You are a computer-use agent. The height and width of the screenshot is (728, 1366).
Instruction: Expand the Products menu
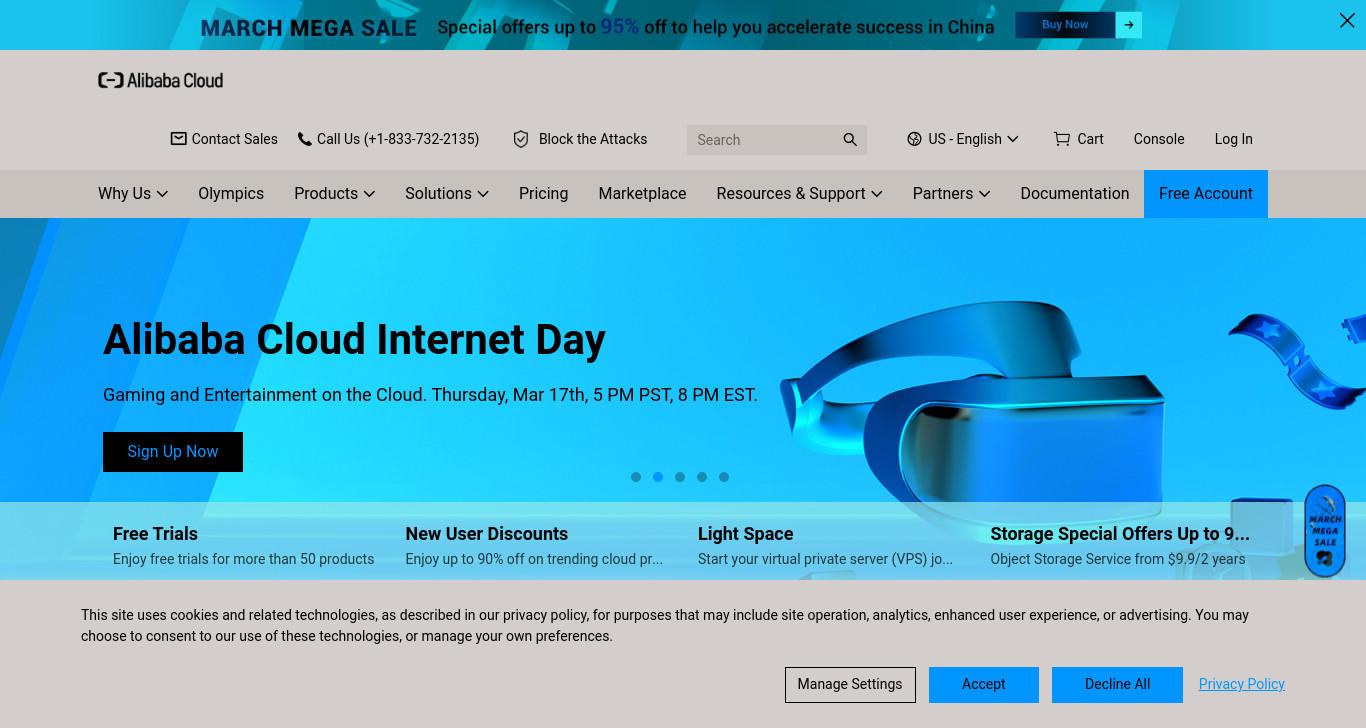click(334, 194)
